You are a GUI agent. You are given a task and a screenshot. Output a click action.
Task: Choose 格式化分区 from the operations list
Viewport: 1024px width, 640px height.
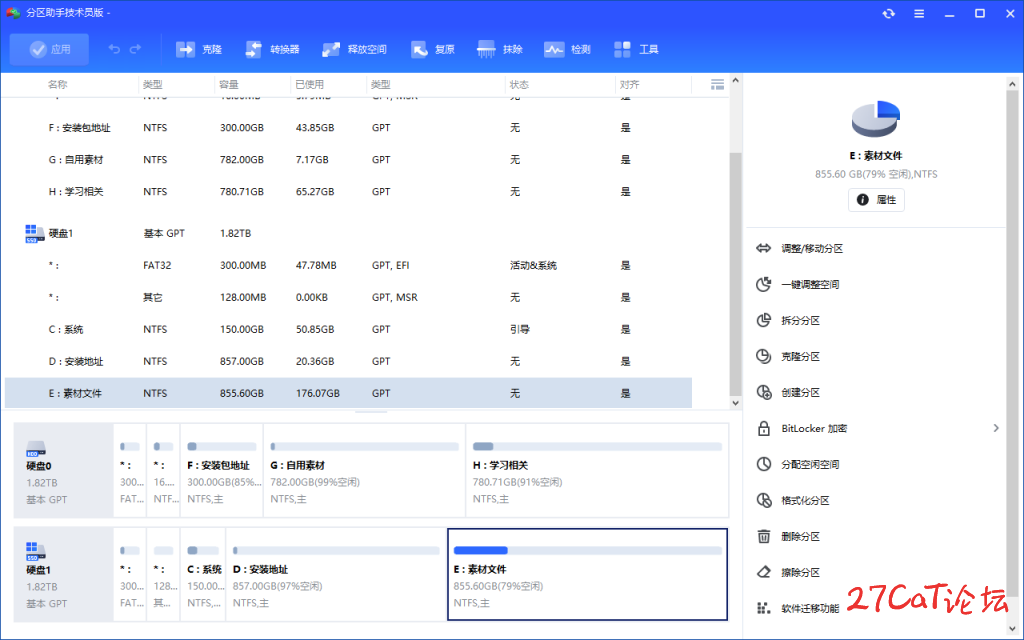tap(805, 500)
